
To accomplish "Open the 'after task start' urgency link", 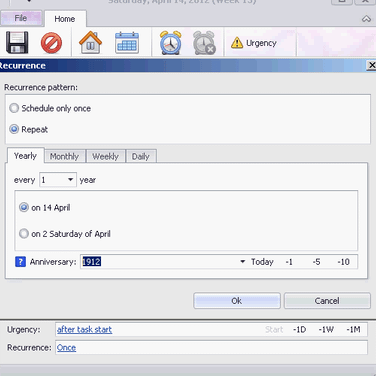I will click(x=84, y=330).
